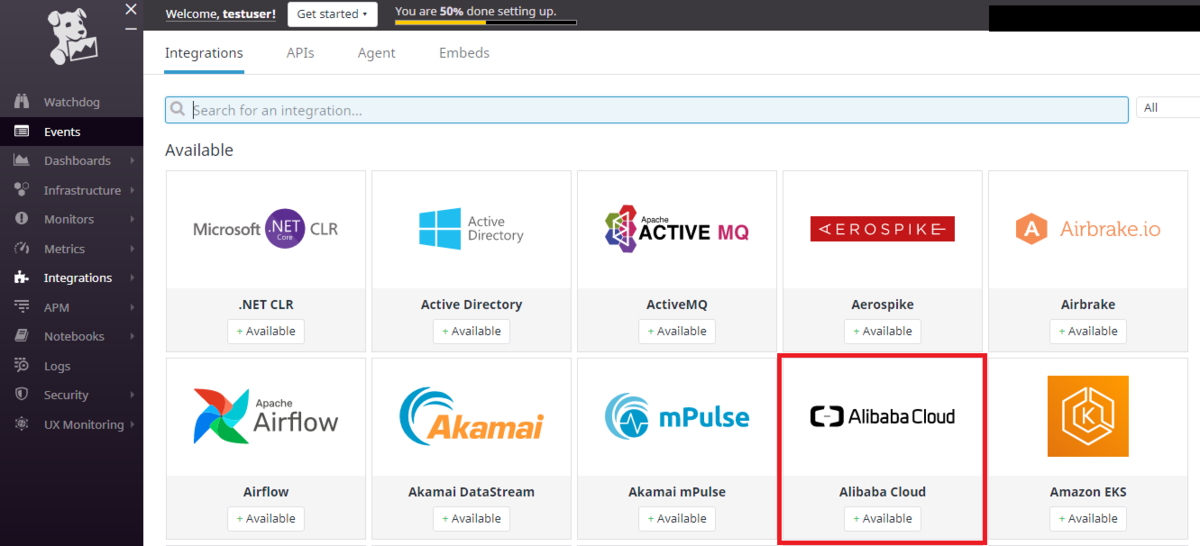
Task: Click the Alibaba Cloud title text
Action: tap(882, 492)
